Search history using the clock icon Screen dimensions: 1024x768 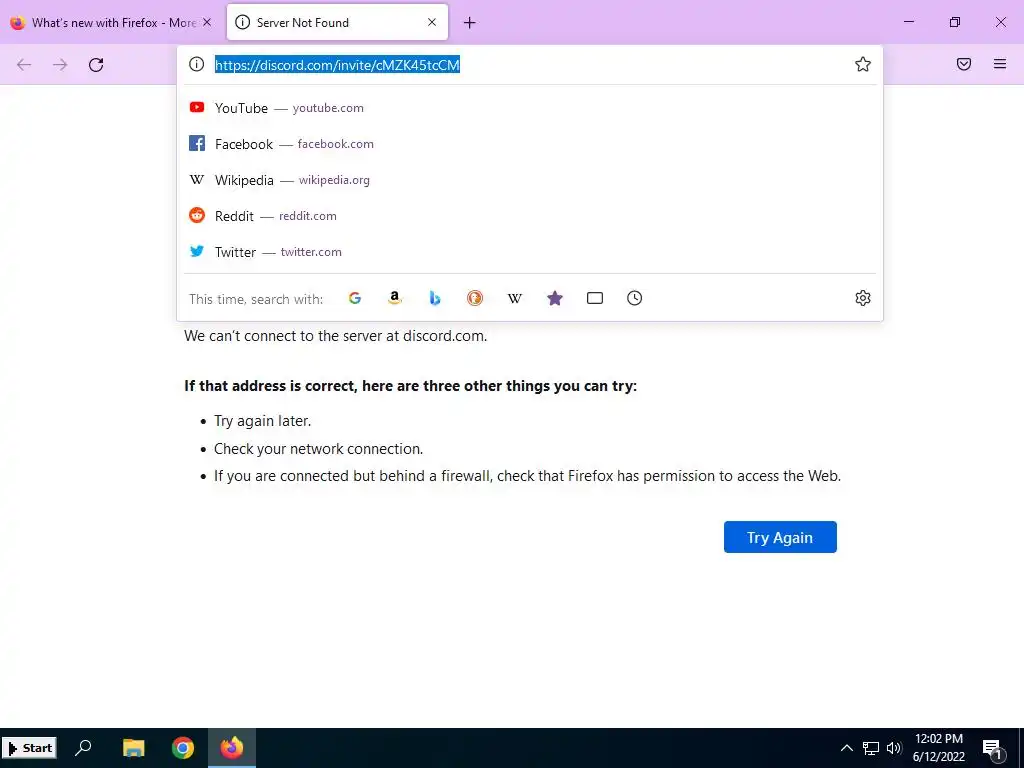(635, 298)
